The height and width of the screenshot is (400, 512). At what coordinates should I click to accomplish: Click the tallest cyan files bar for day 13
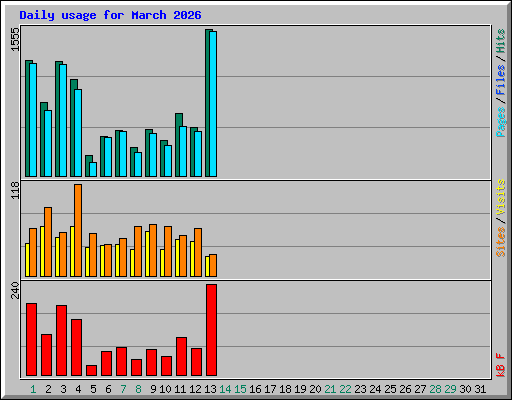coord(213,104)
